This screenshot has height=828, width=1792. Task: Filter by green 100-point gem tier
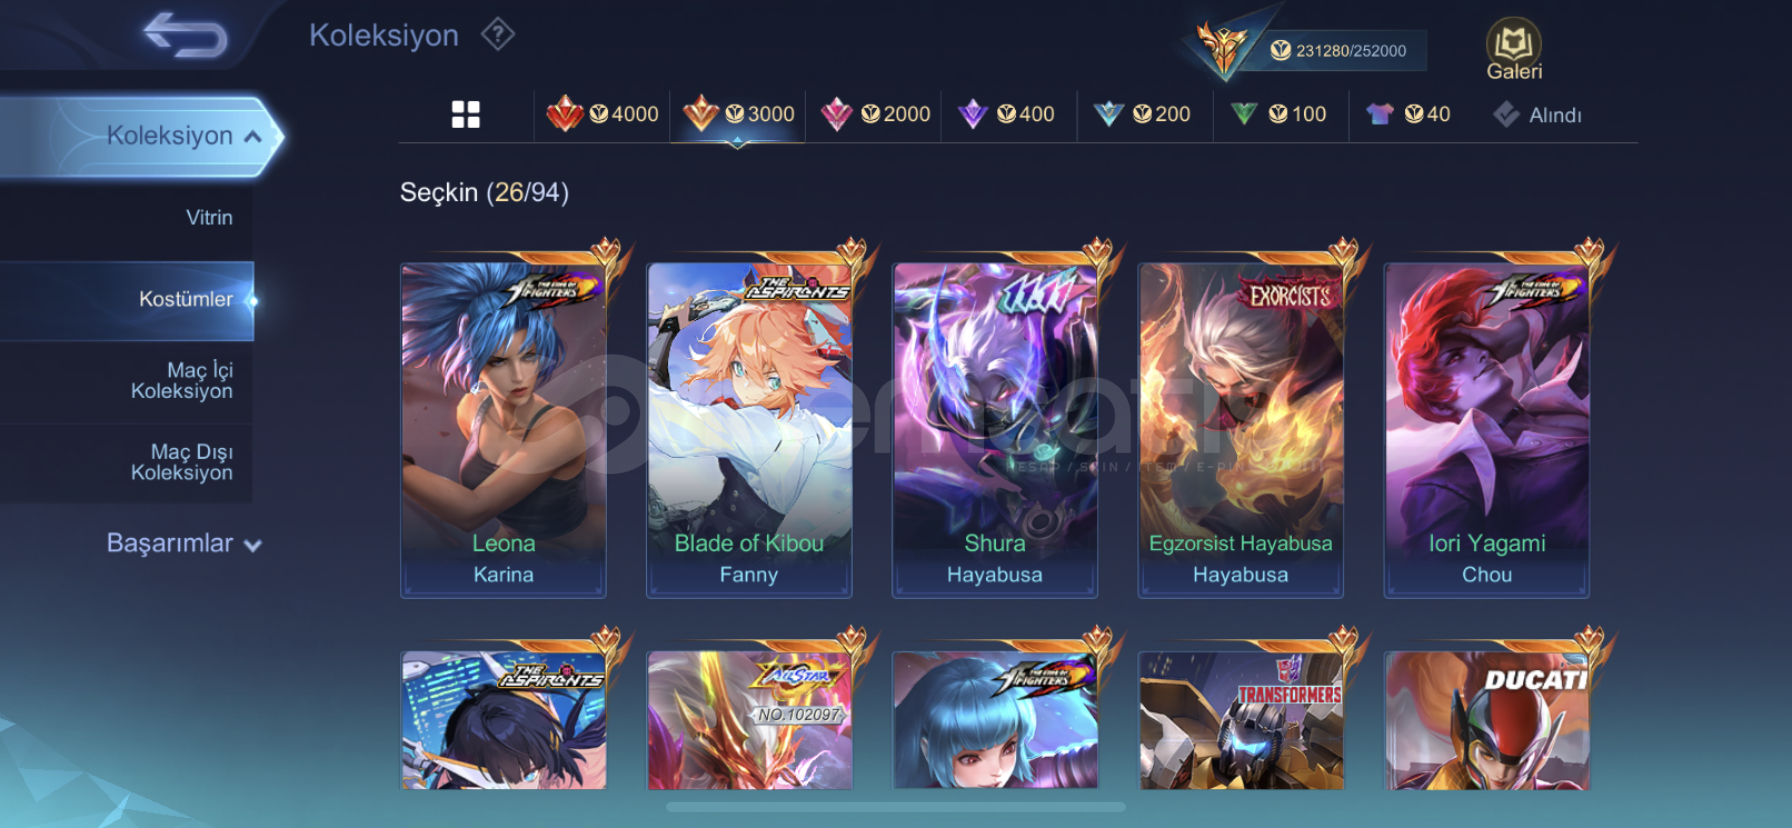(1278, 114)
